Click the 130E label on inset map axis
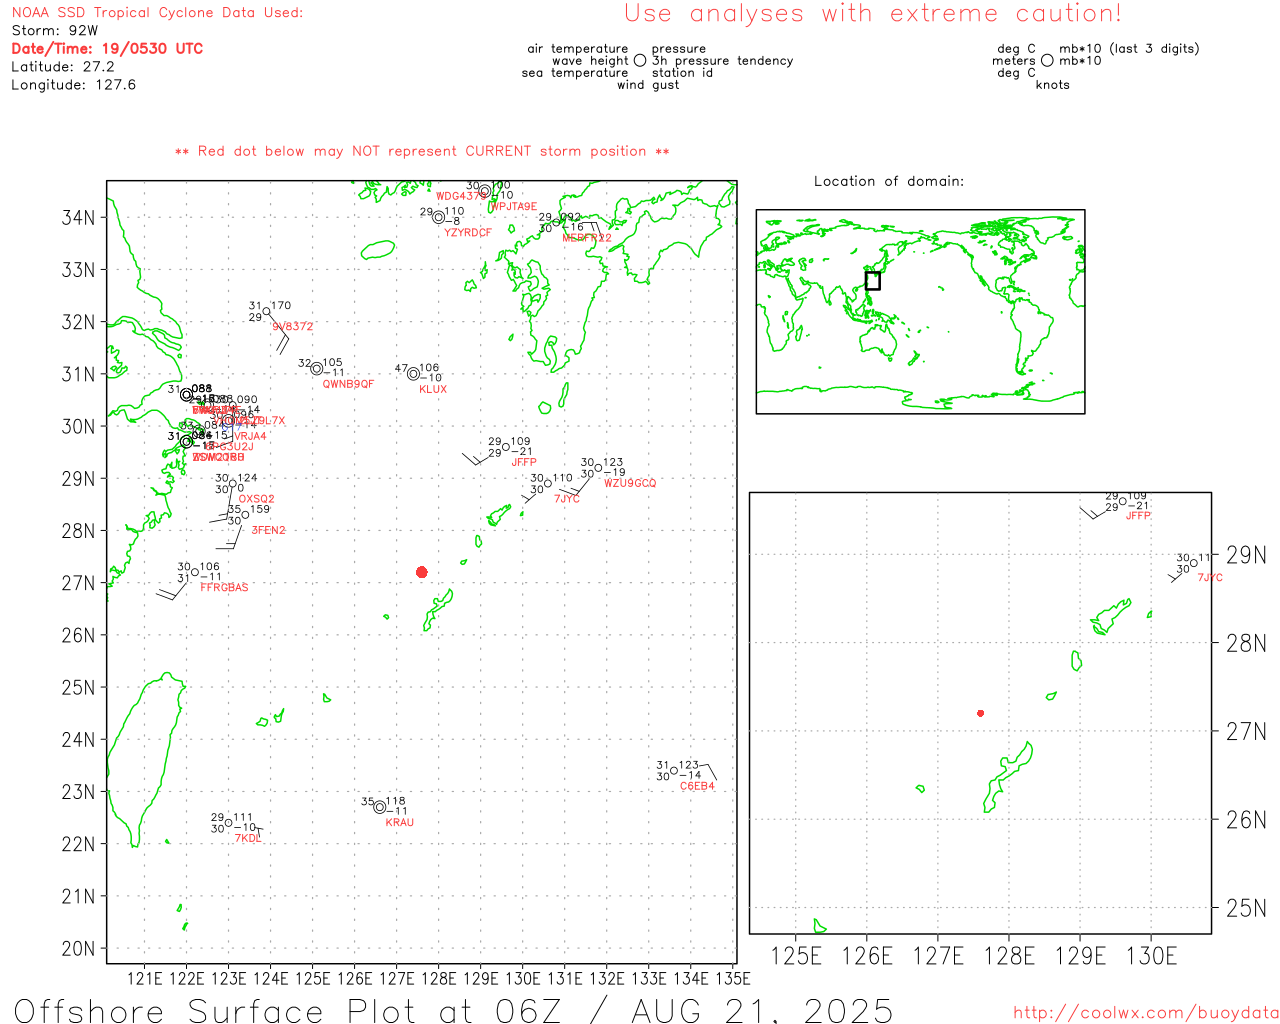The height and width of the screenshot is (1024, 1280). point(1151,956)
